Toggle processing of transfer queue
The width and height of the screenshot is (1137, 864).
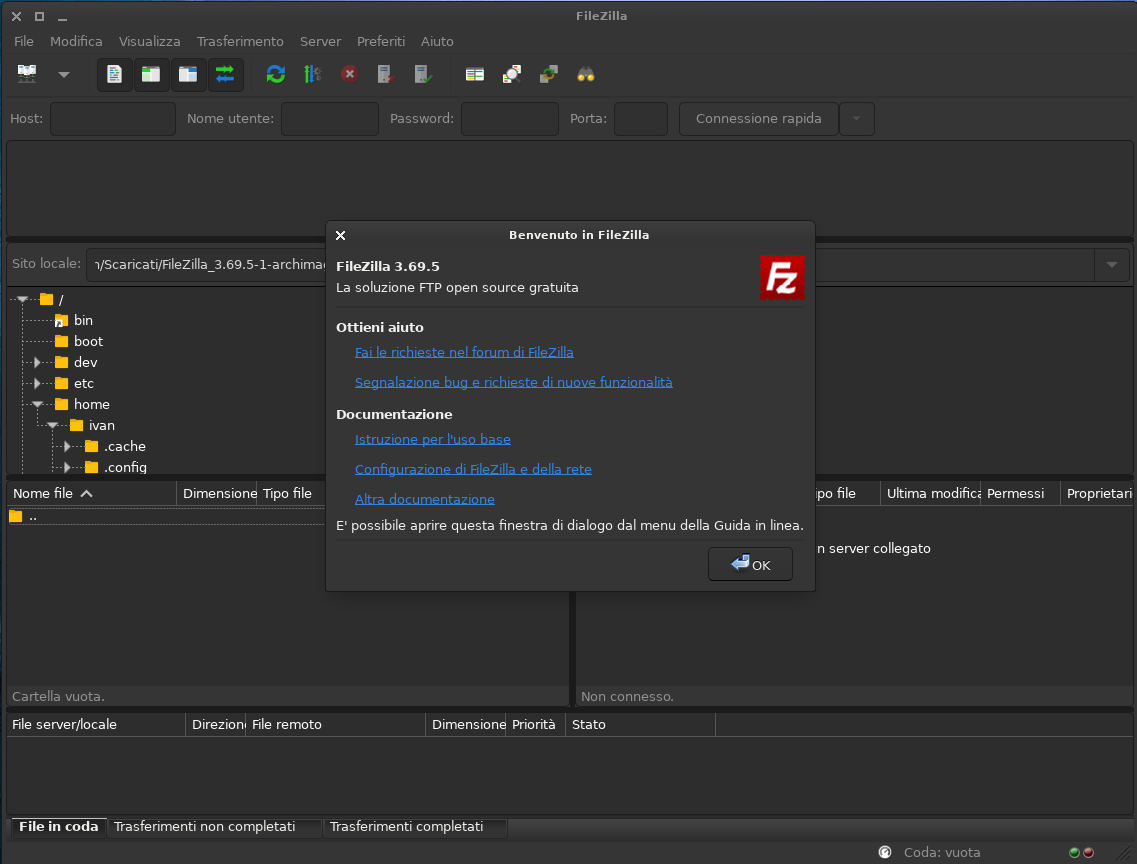(x=313, y=74)
